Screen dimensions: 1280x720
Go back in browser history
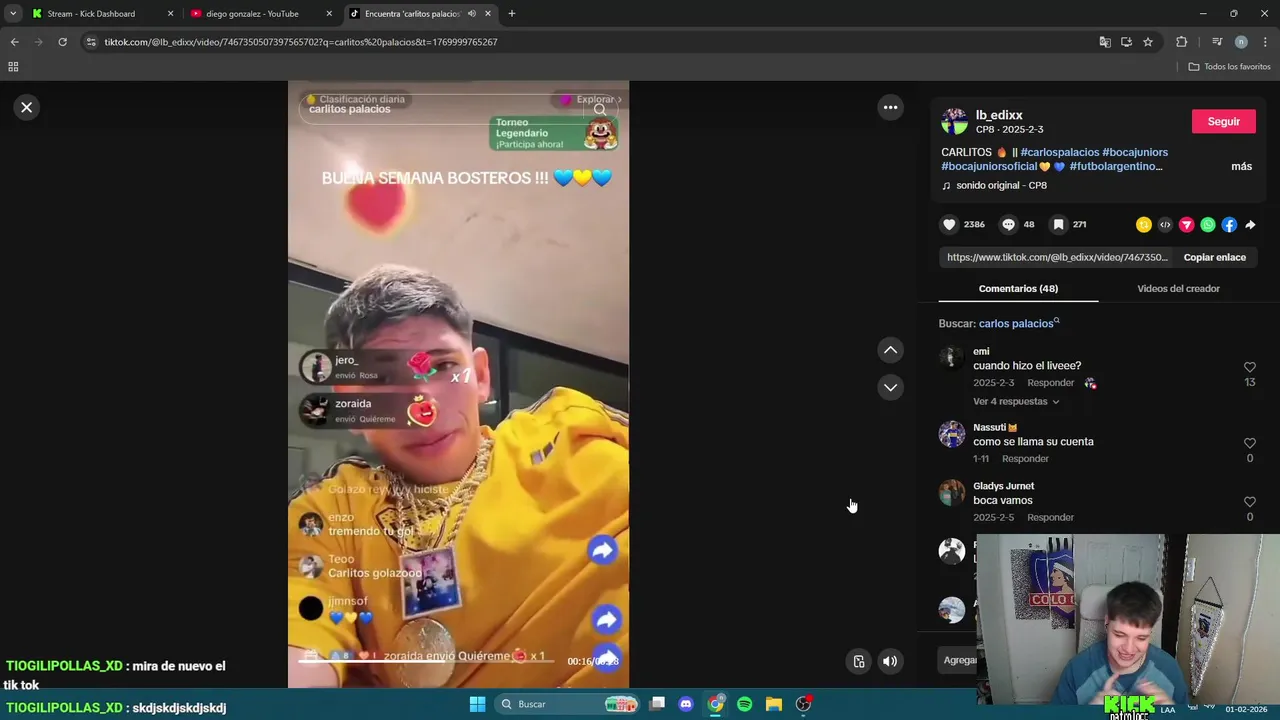tap(14, 42)
